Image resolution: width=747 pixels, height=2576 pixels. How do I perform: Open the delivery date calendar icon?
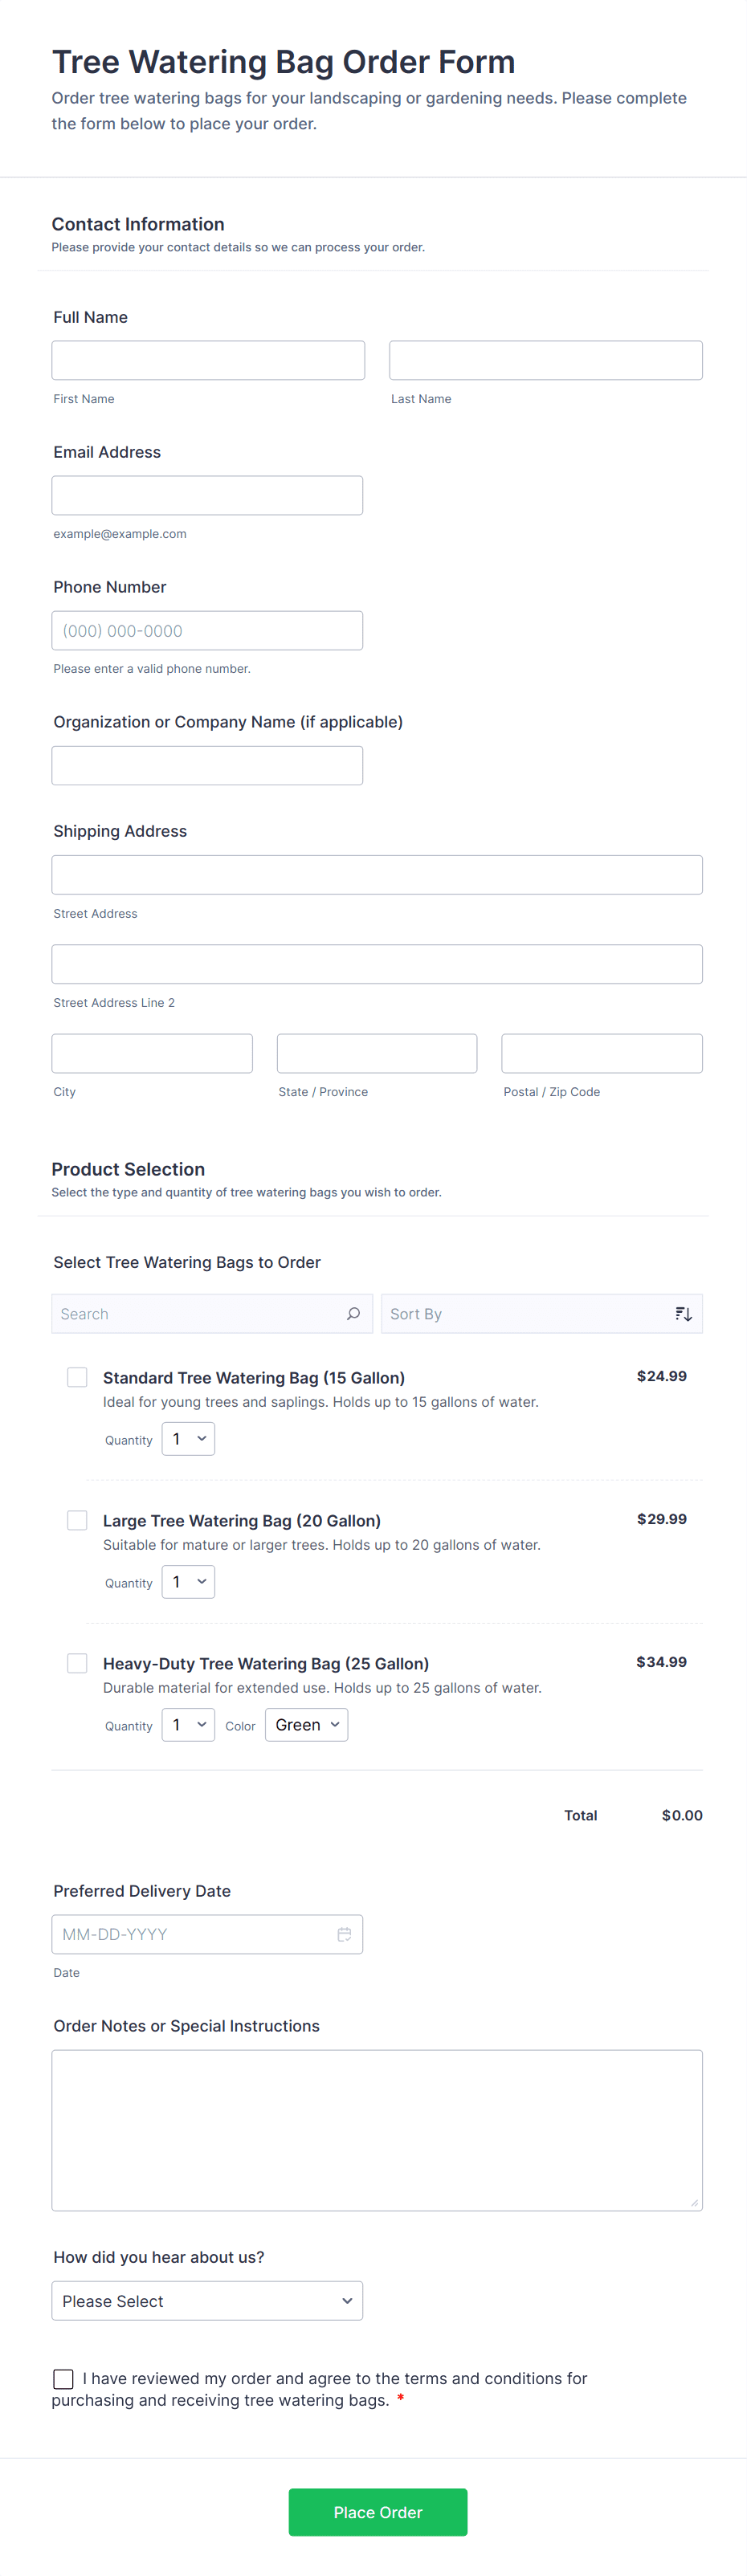(344, 1934)
